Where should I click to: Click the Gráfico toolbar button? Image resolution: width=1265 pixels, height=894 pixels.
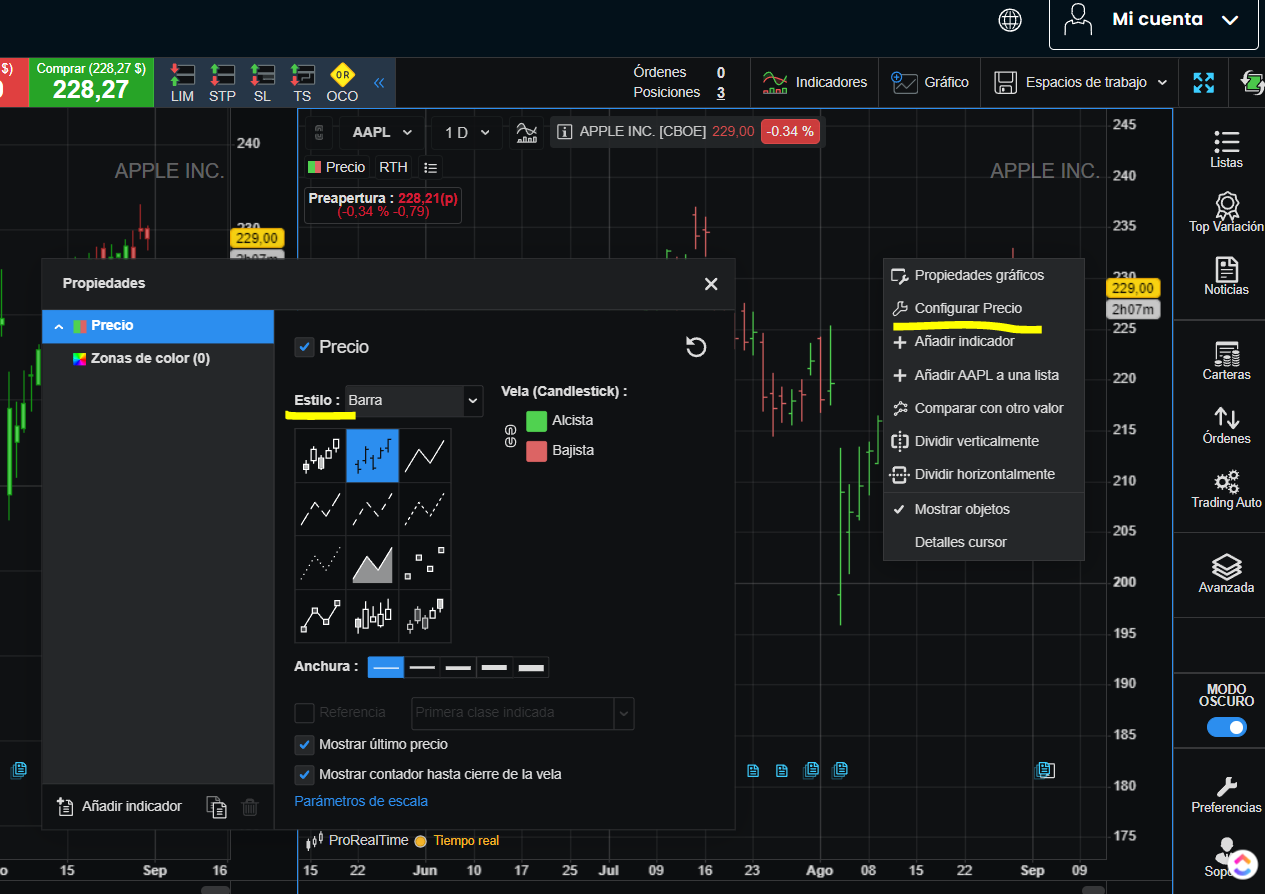click(929, 82)
